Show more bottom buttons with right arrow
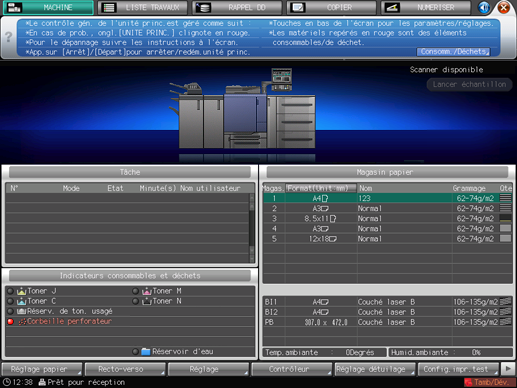This screenshot has height=388, width=517. (x=508, y=369)
